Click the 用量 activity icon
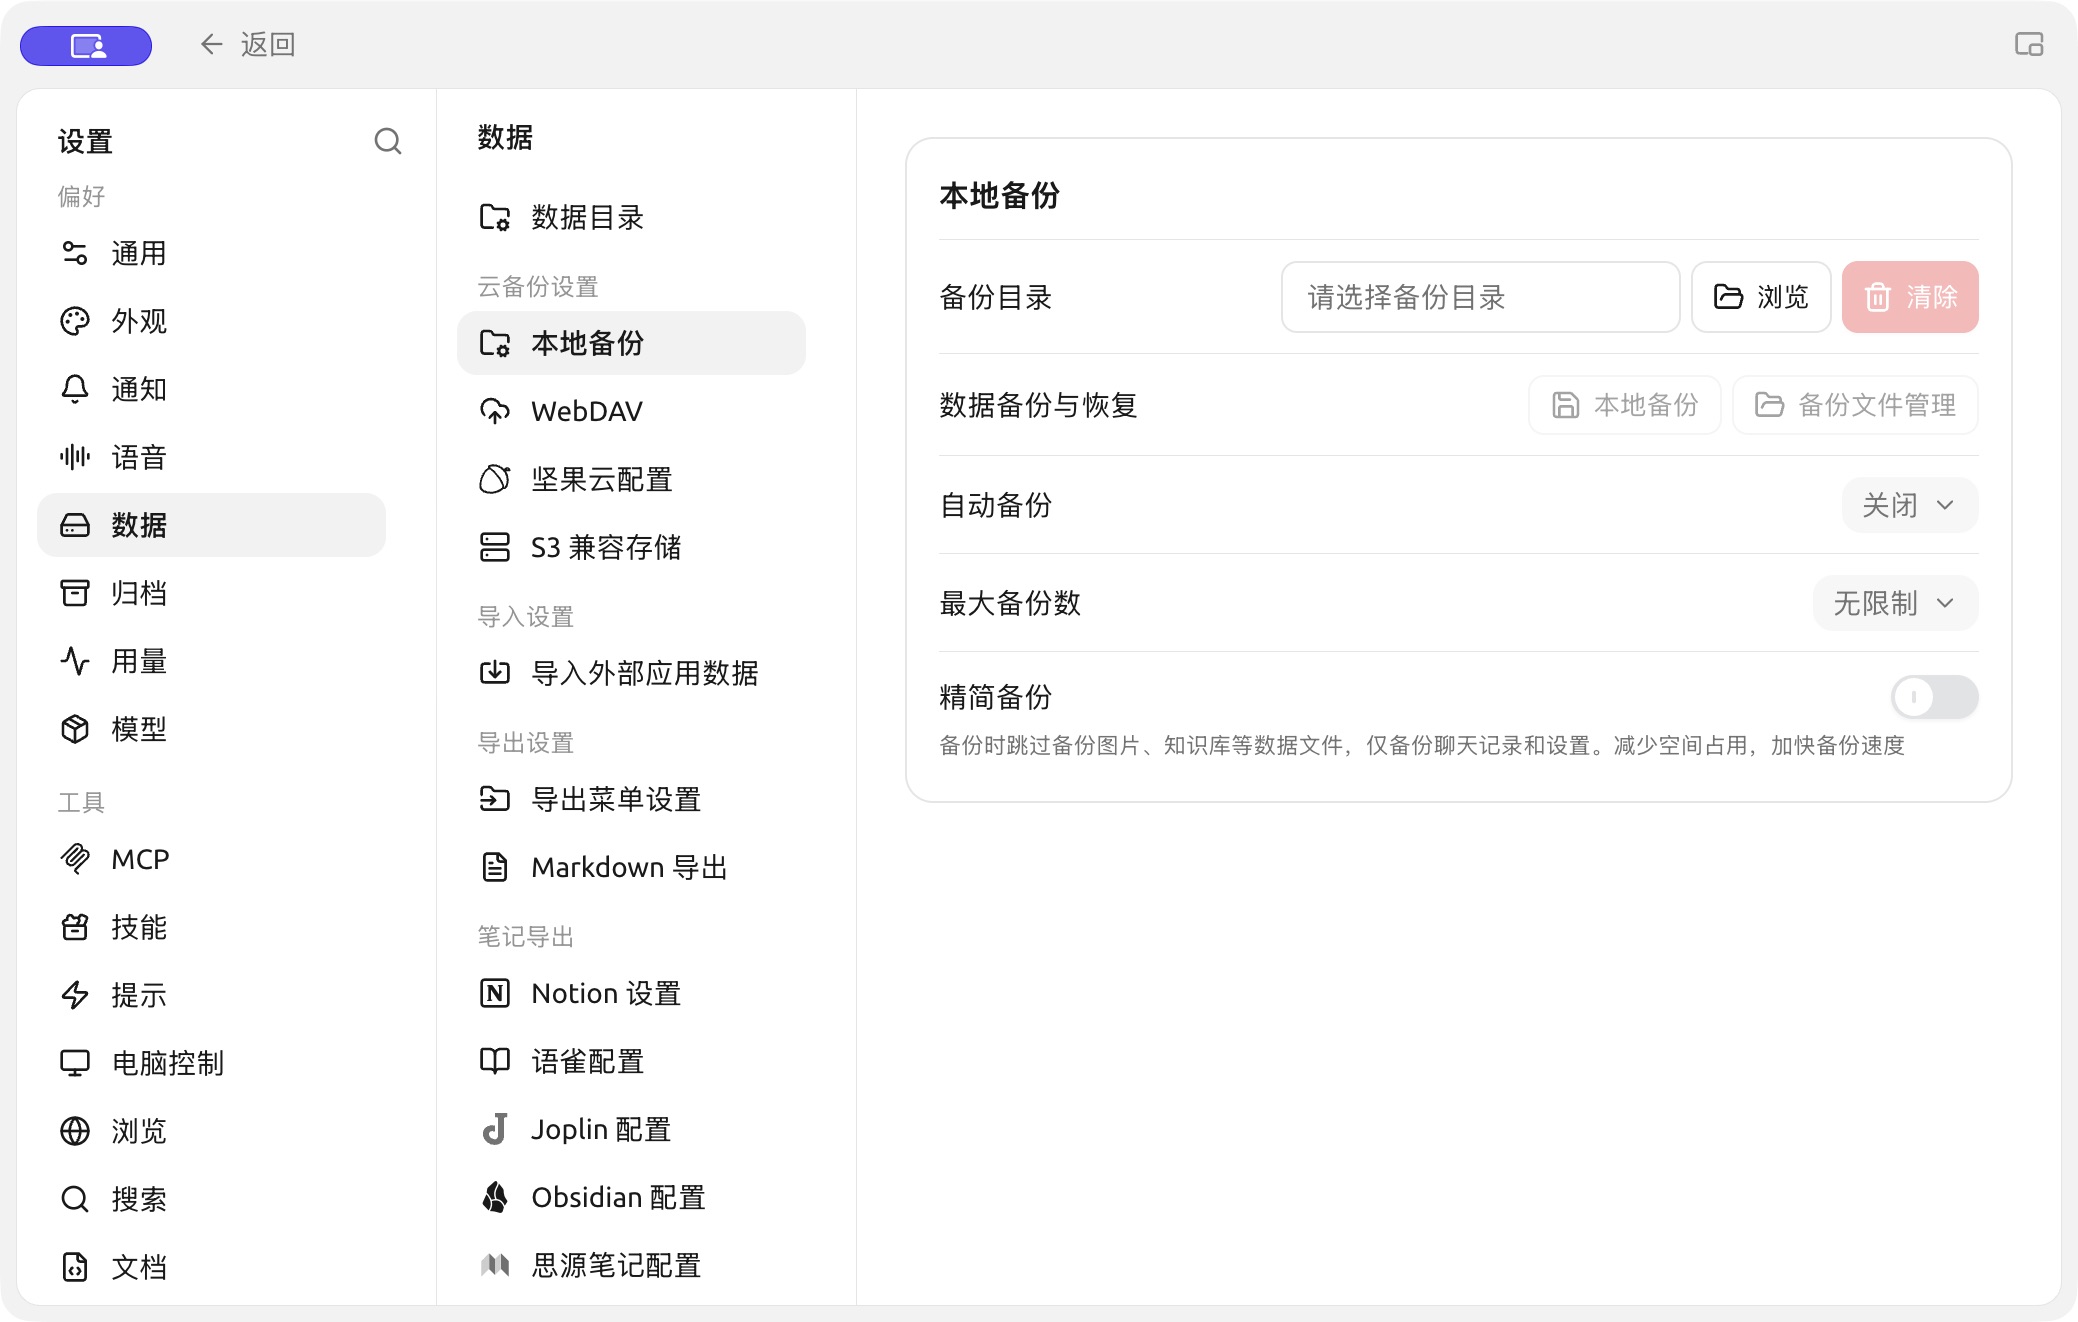The image size is (2078, 1322). 75,661
